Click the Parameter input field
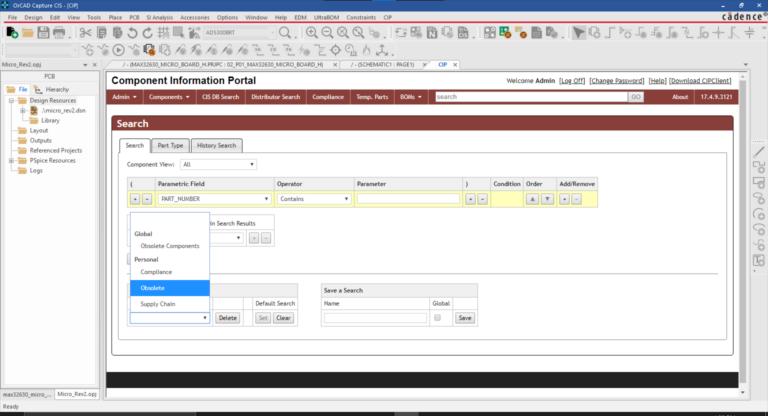The width and height of the screenshot is (768, 416). point(408,199)
